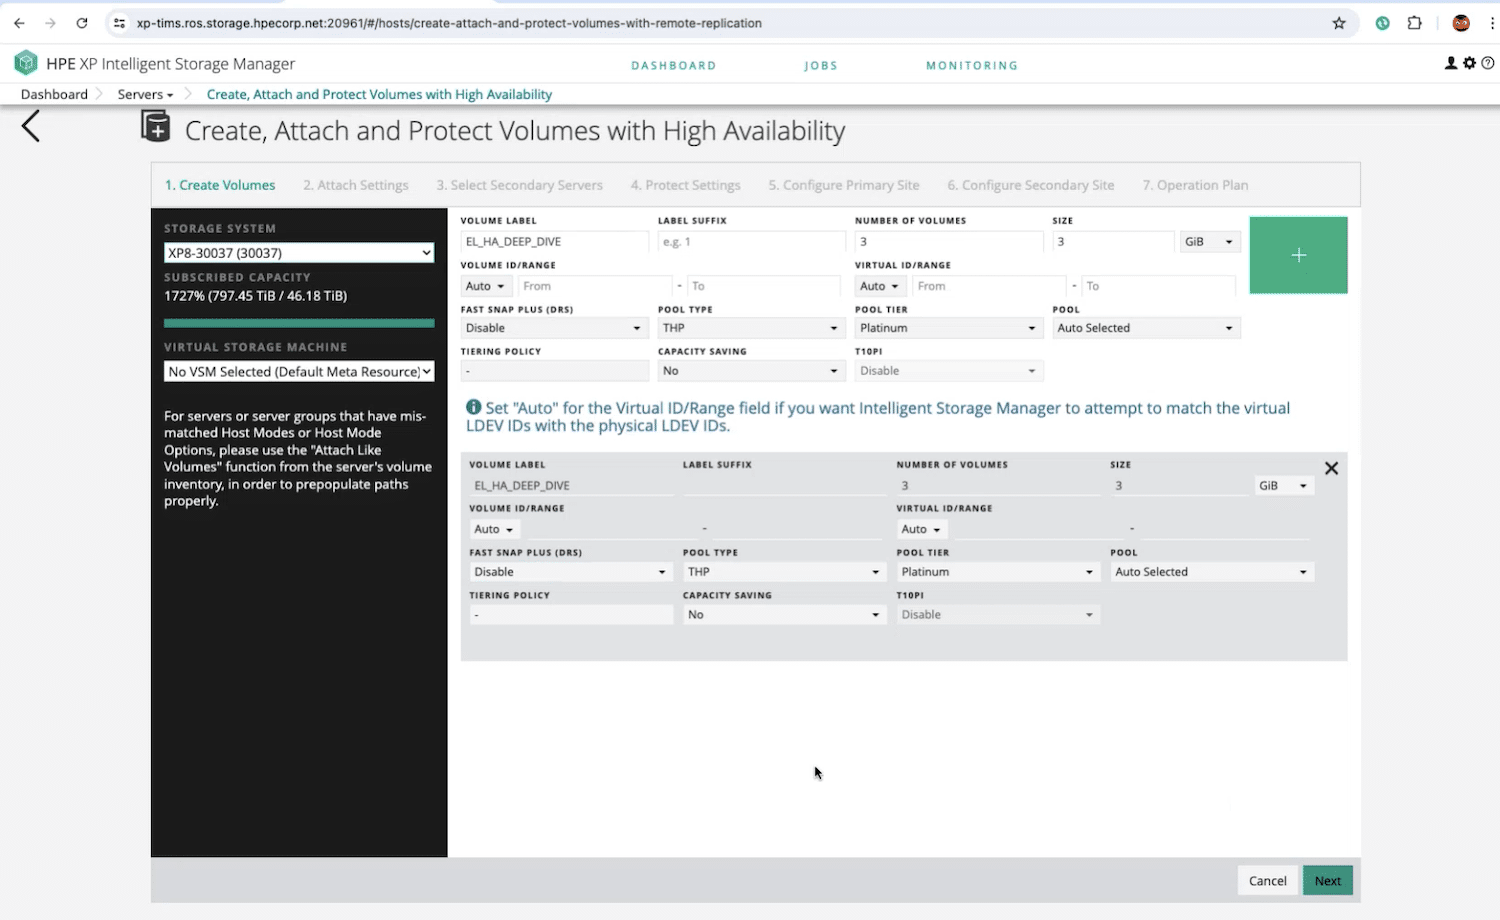Select step 2 Attach Settings
This screenshot has height=920, width=1500.
coord(356,185)
